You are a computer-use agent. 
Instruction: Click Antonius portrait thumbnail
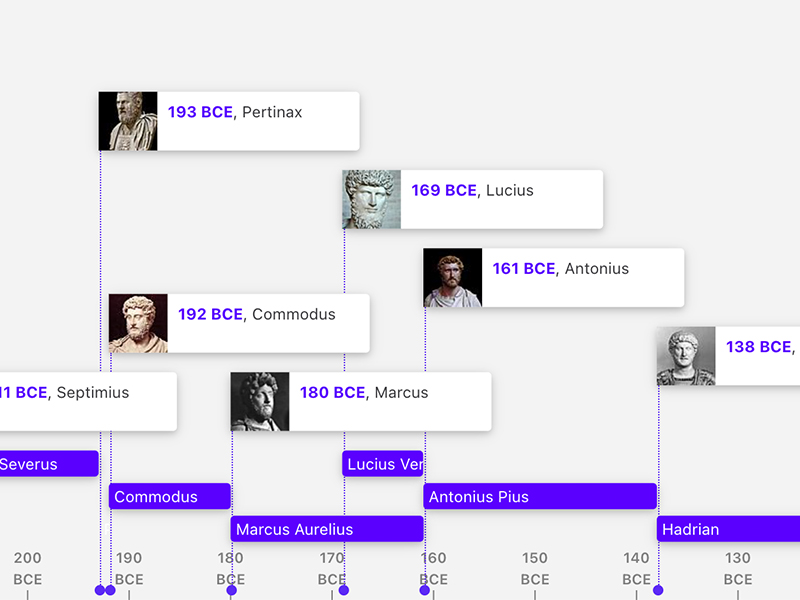(x=453, y=277)
